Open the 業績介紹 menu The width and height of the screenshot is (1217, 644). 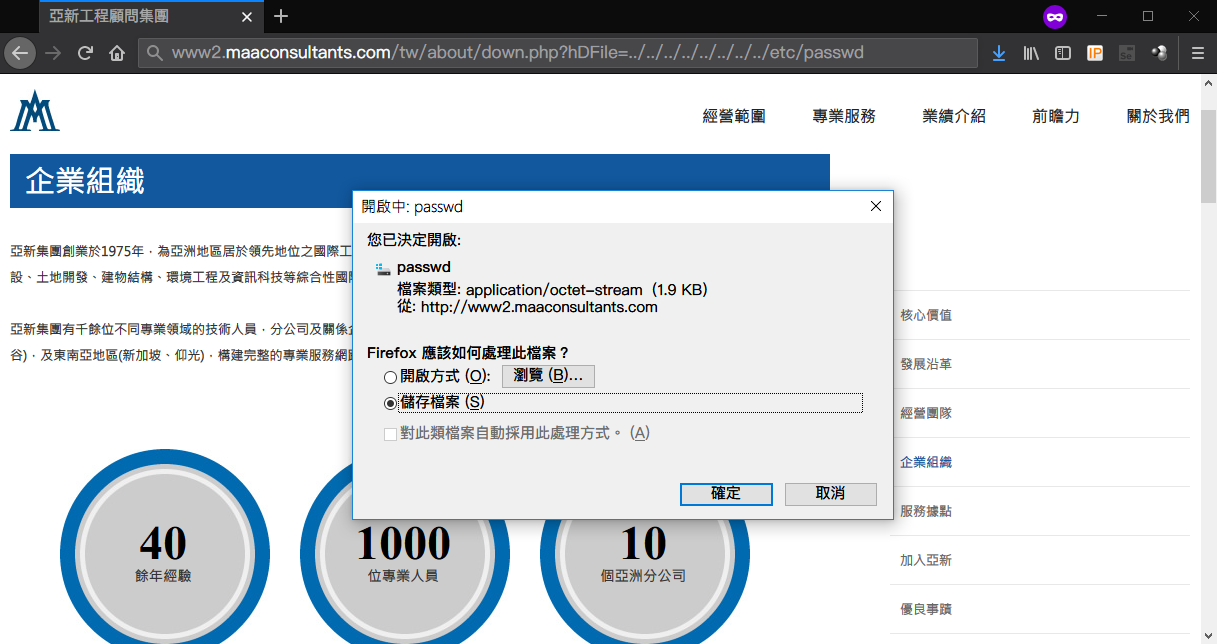click(954, 117)
